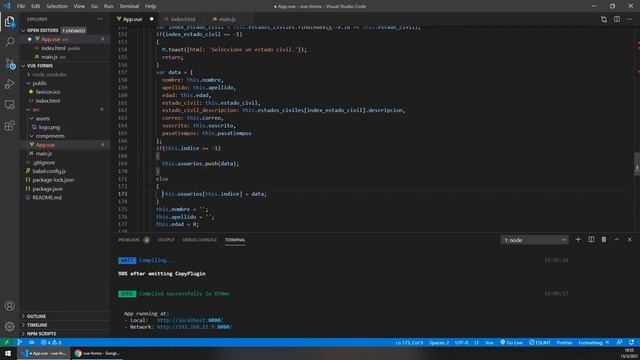Open the Remote Explorer view

pyautogui.click(x=9, y=105)
